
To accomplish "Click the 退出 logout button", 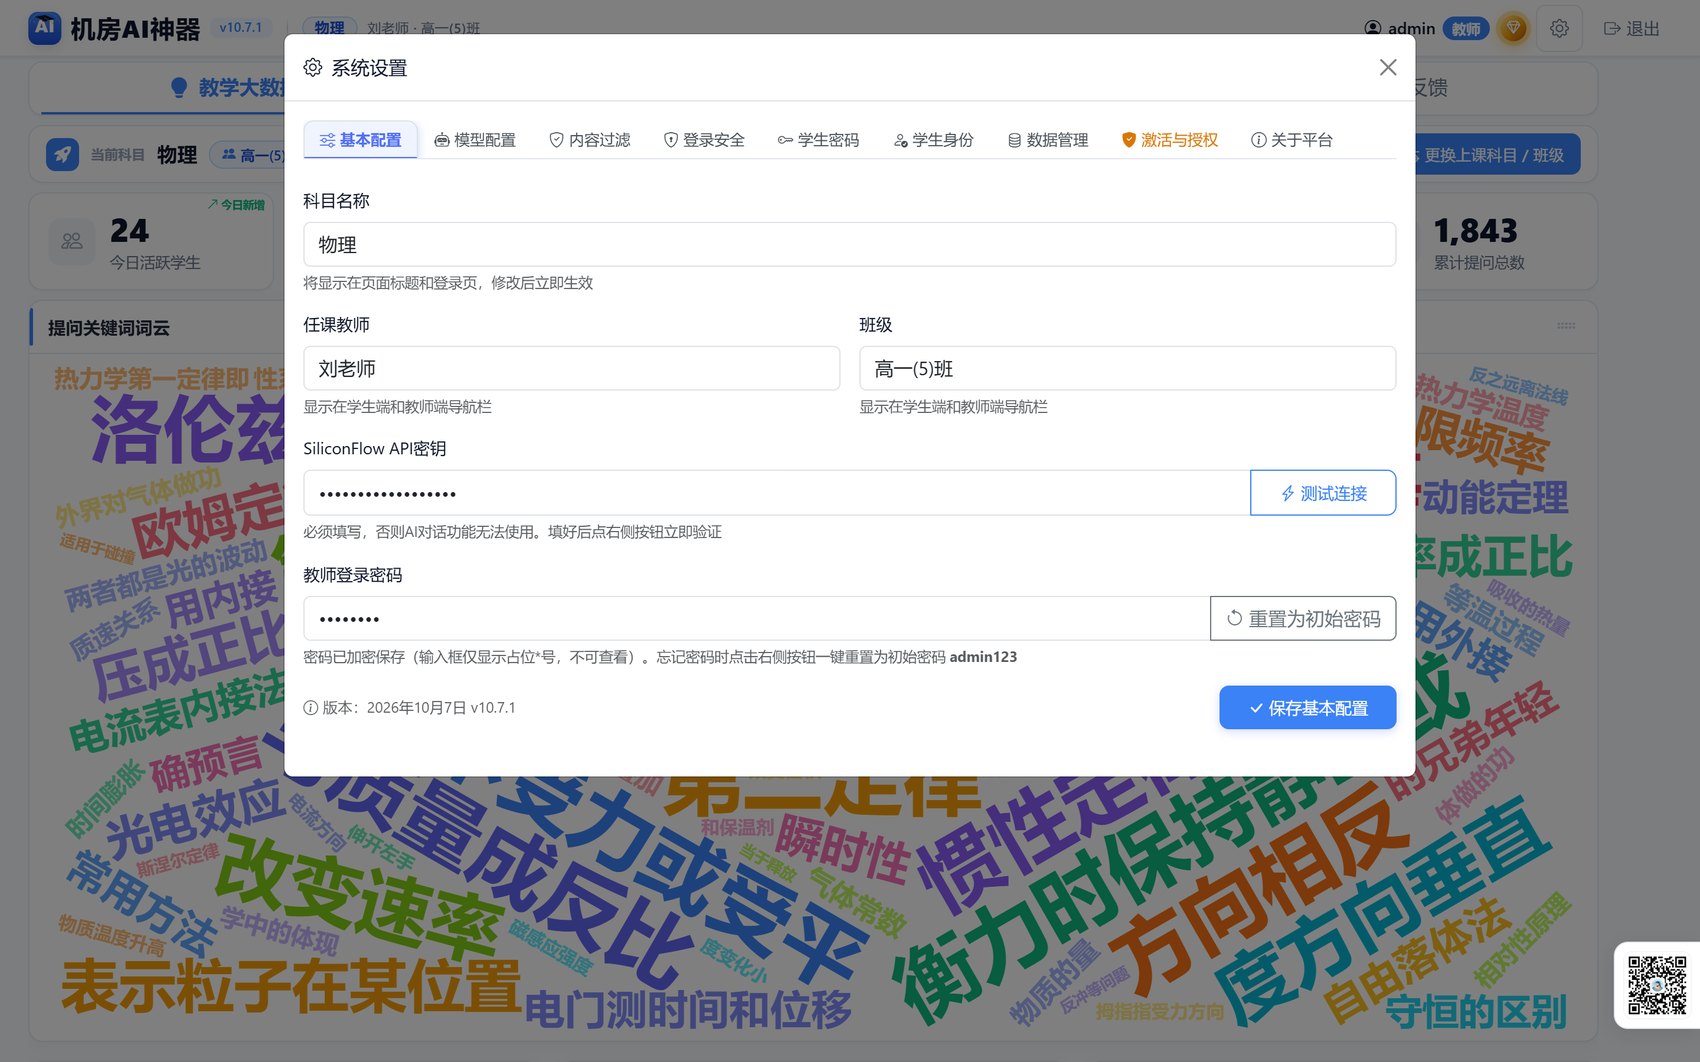I will 1631,29.
